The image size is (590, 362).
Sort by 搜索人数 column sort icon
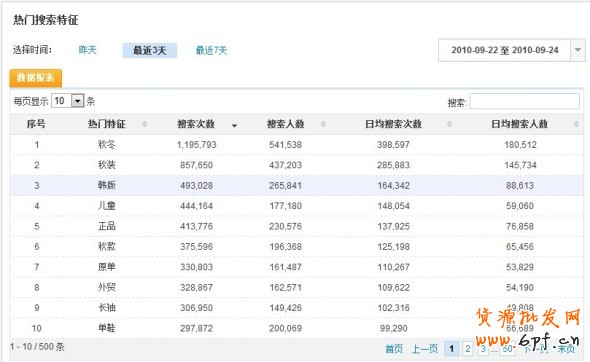tap(323, 124)
